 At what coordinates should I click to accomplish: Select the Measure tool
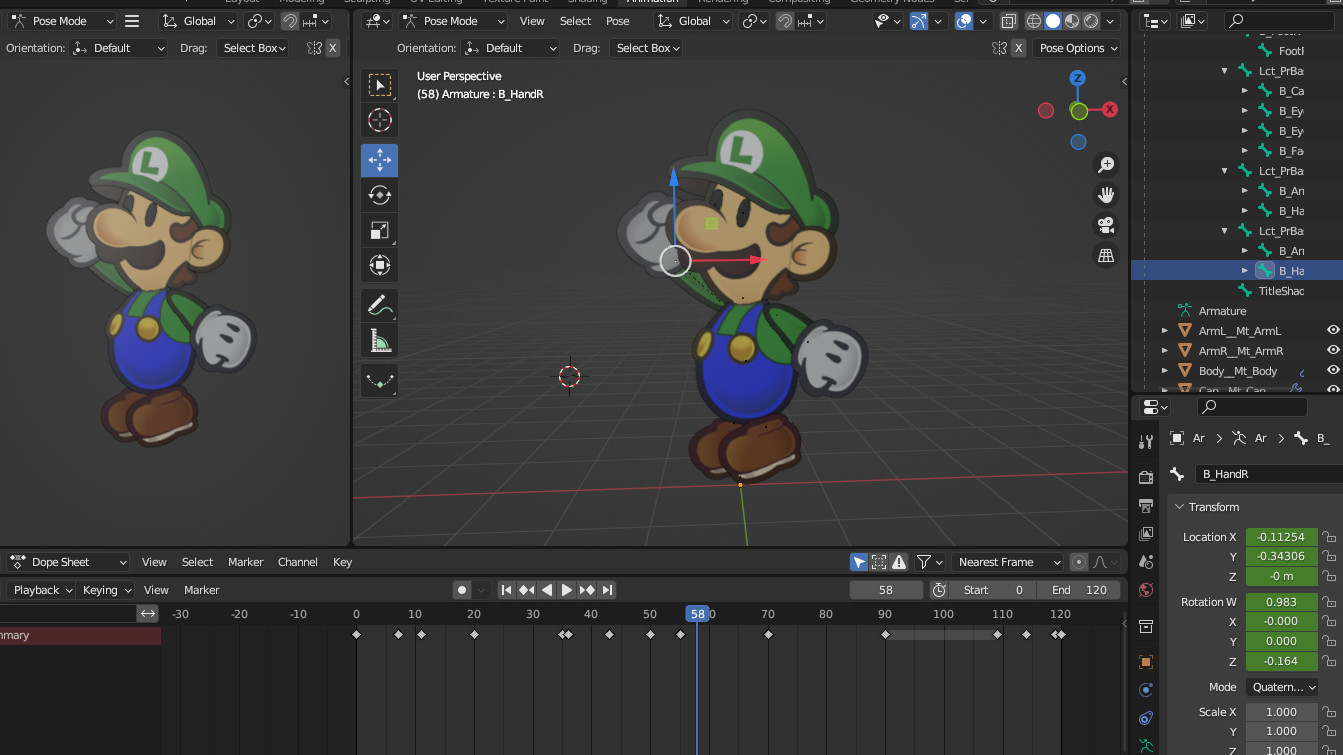(x=379, y=338)
